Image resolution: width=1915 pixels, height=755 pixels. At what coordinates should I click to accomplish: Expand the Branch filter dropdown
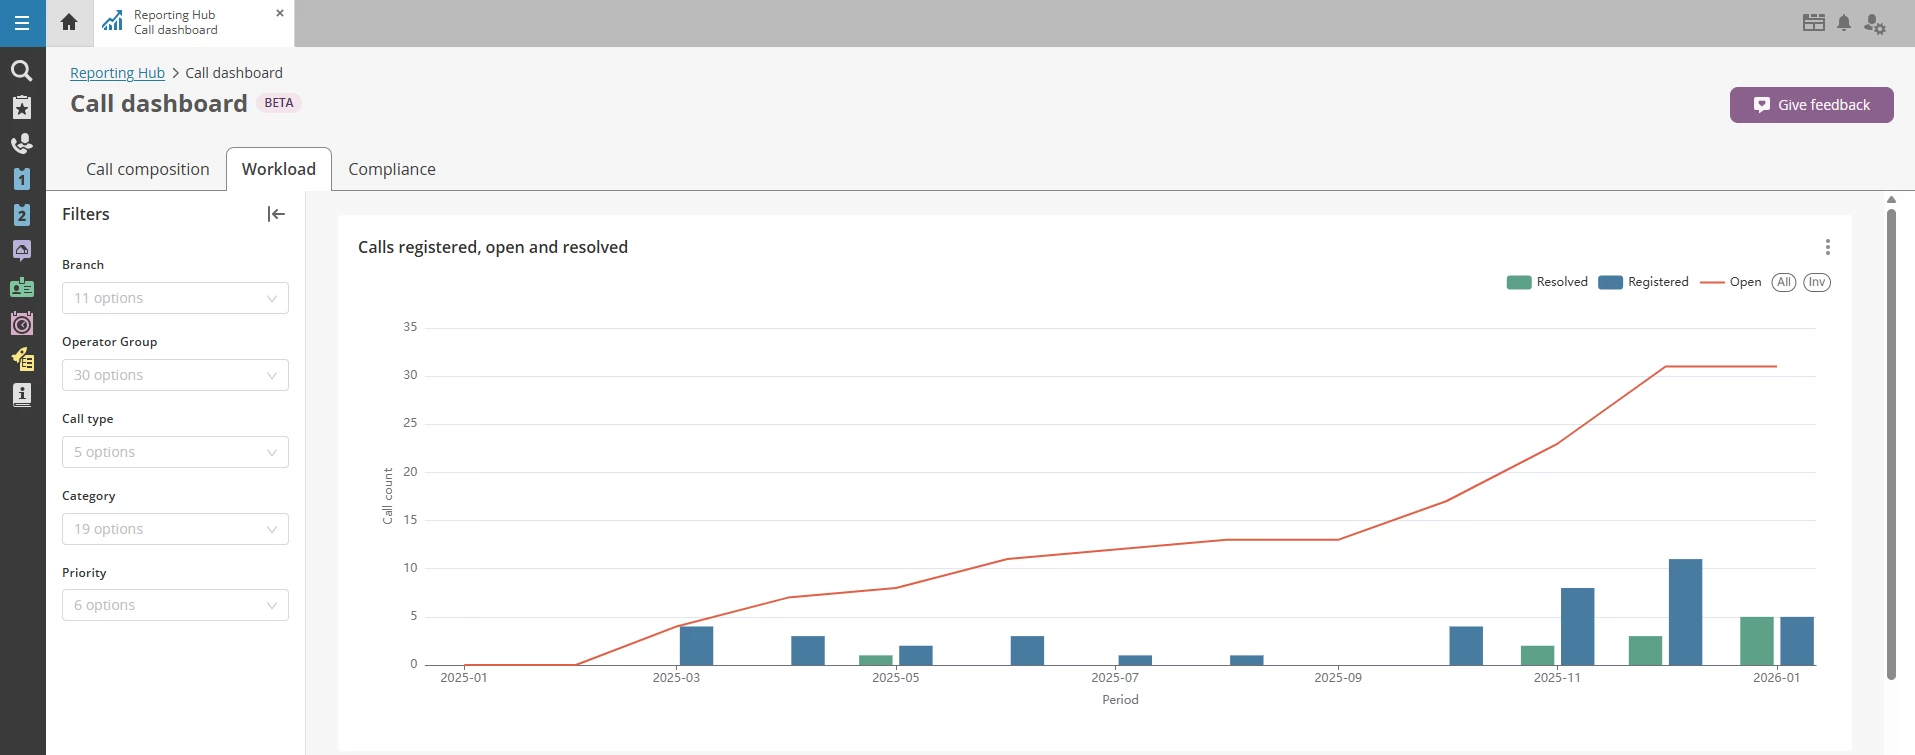click(x=175, y=298)
